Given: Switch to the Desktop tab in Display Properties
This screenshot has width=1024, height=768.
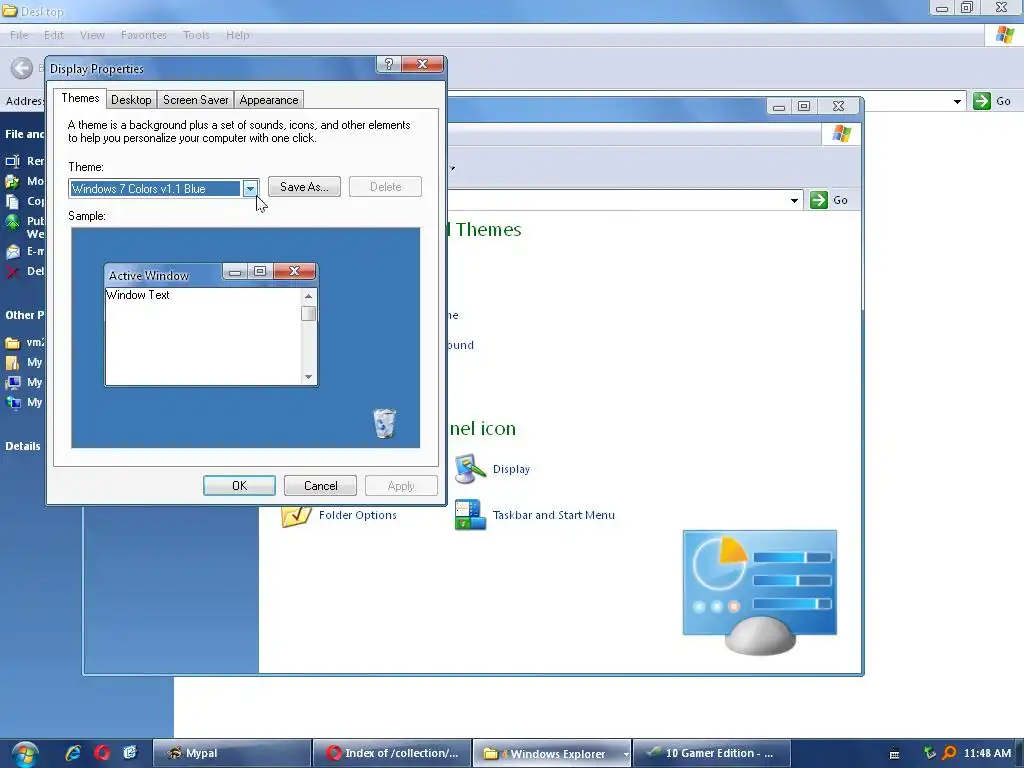Looking at the screenshot, I should [x=131, y=100].
